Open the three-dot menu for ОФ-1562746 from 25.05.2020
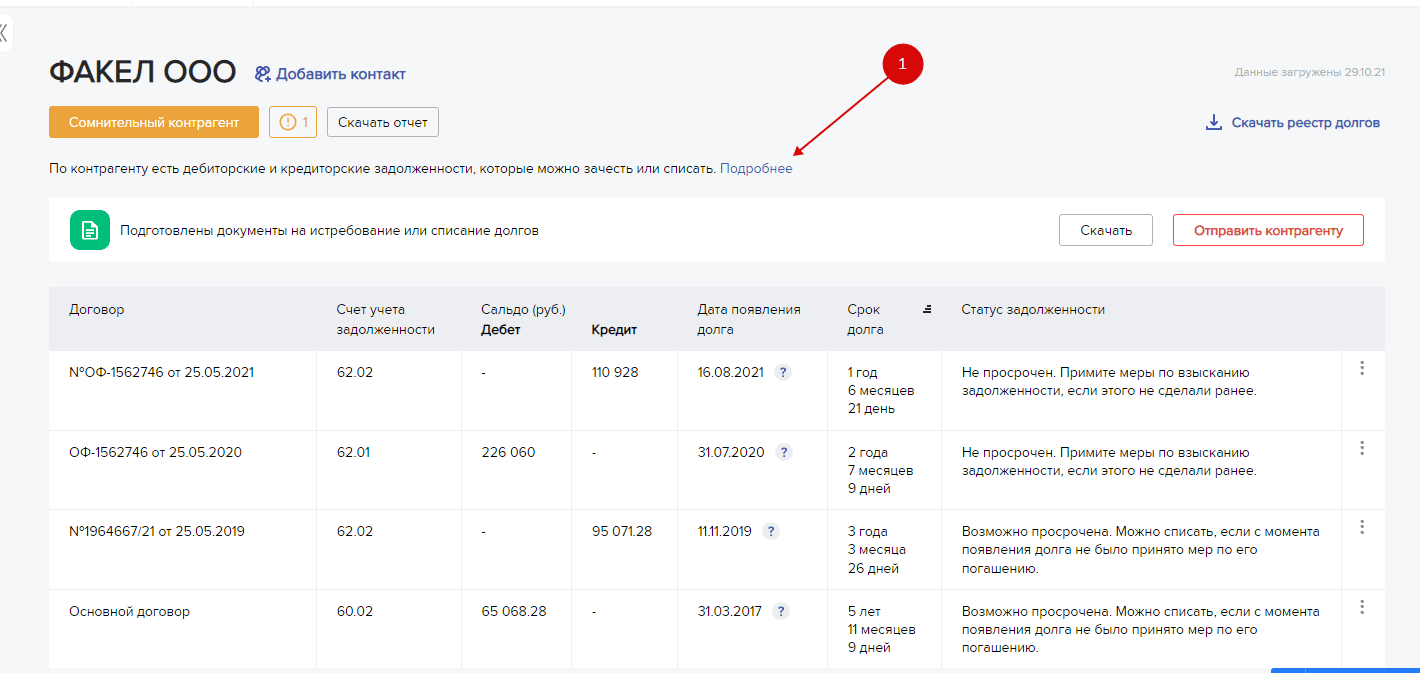 coord(1361,448)
